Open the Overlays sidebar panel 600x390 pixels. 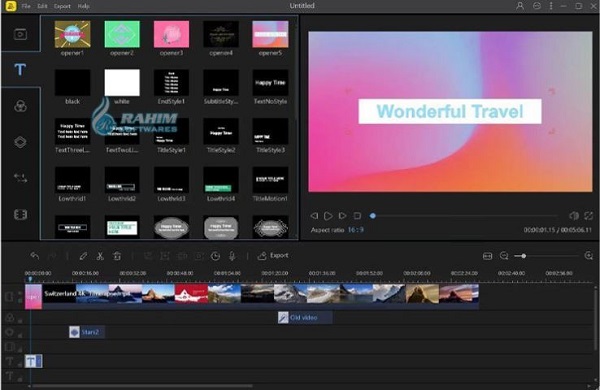(x=20, y=142)
